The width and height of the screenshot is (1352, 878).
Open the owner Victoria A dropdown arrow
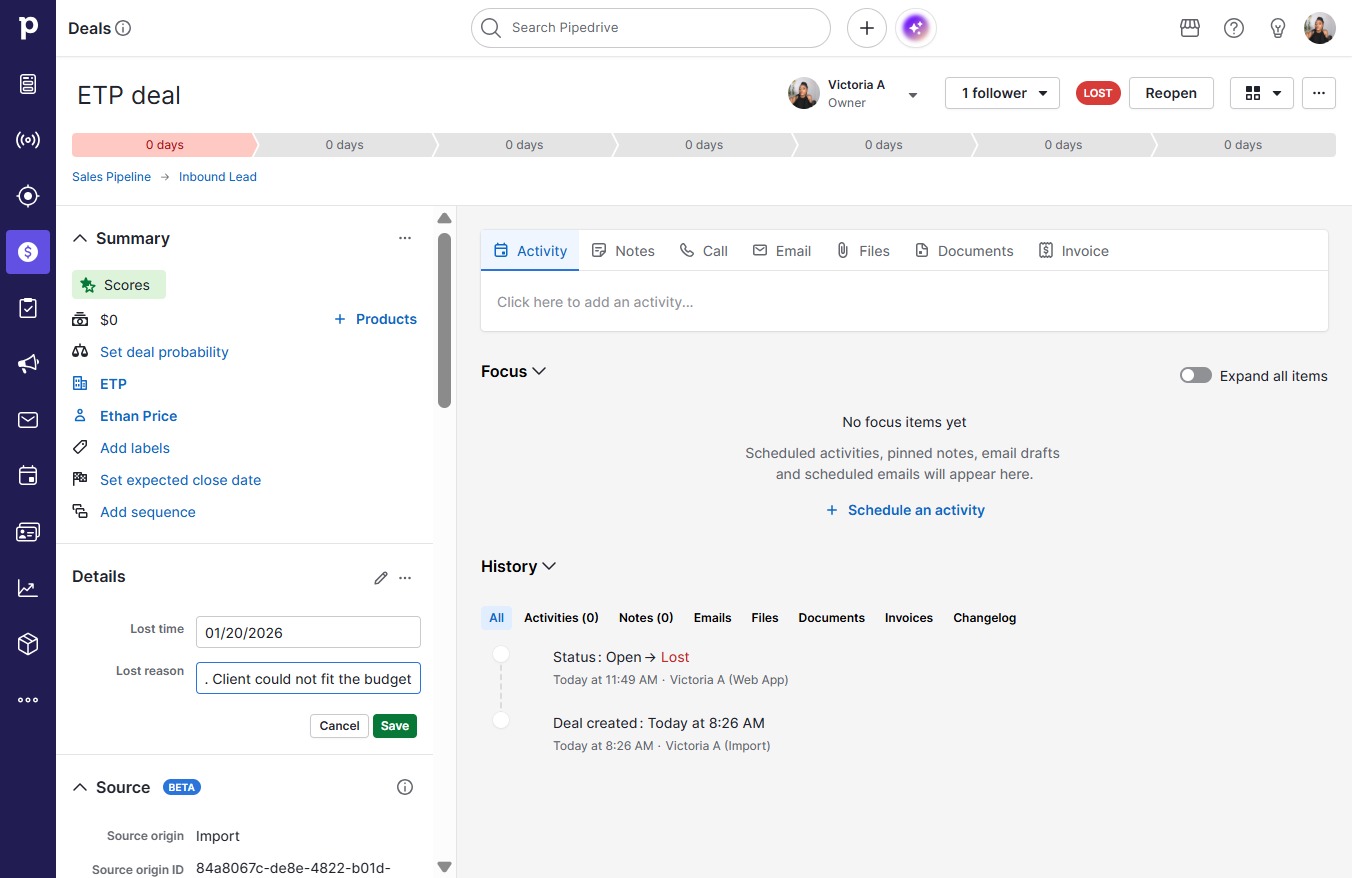pyautogui.click(x=913, y=95)
